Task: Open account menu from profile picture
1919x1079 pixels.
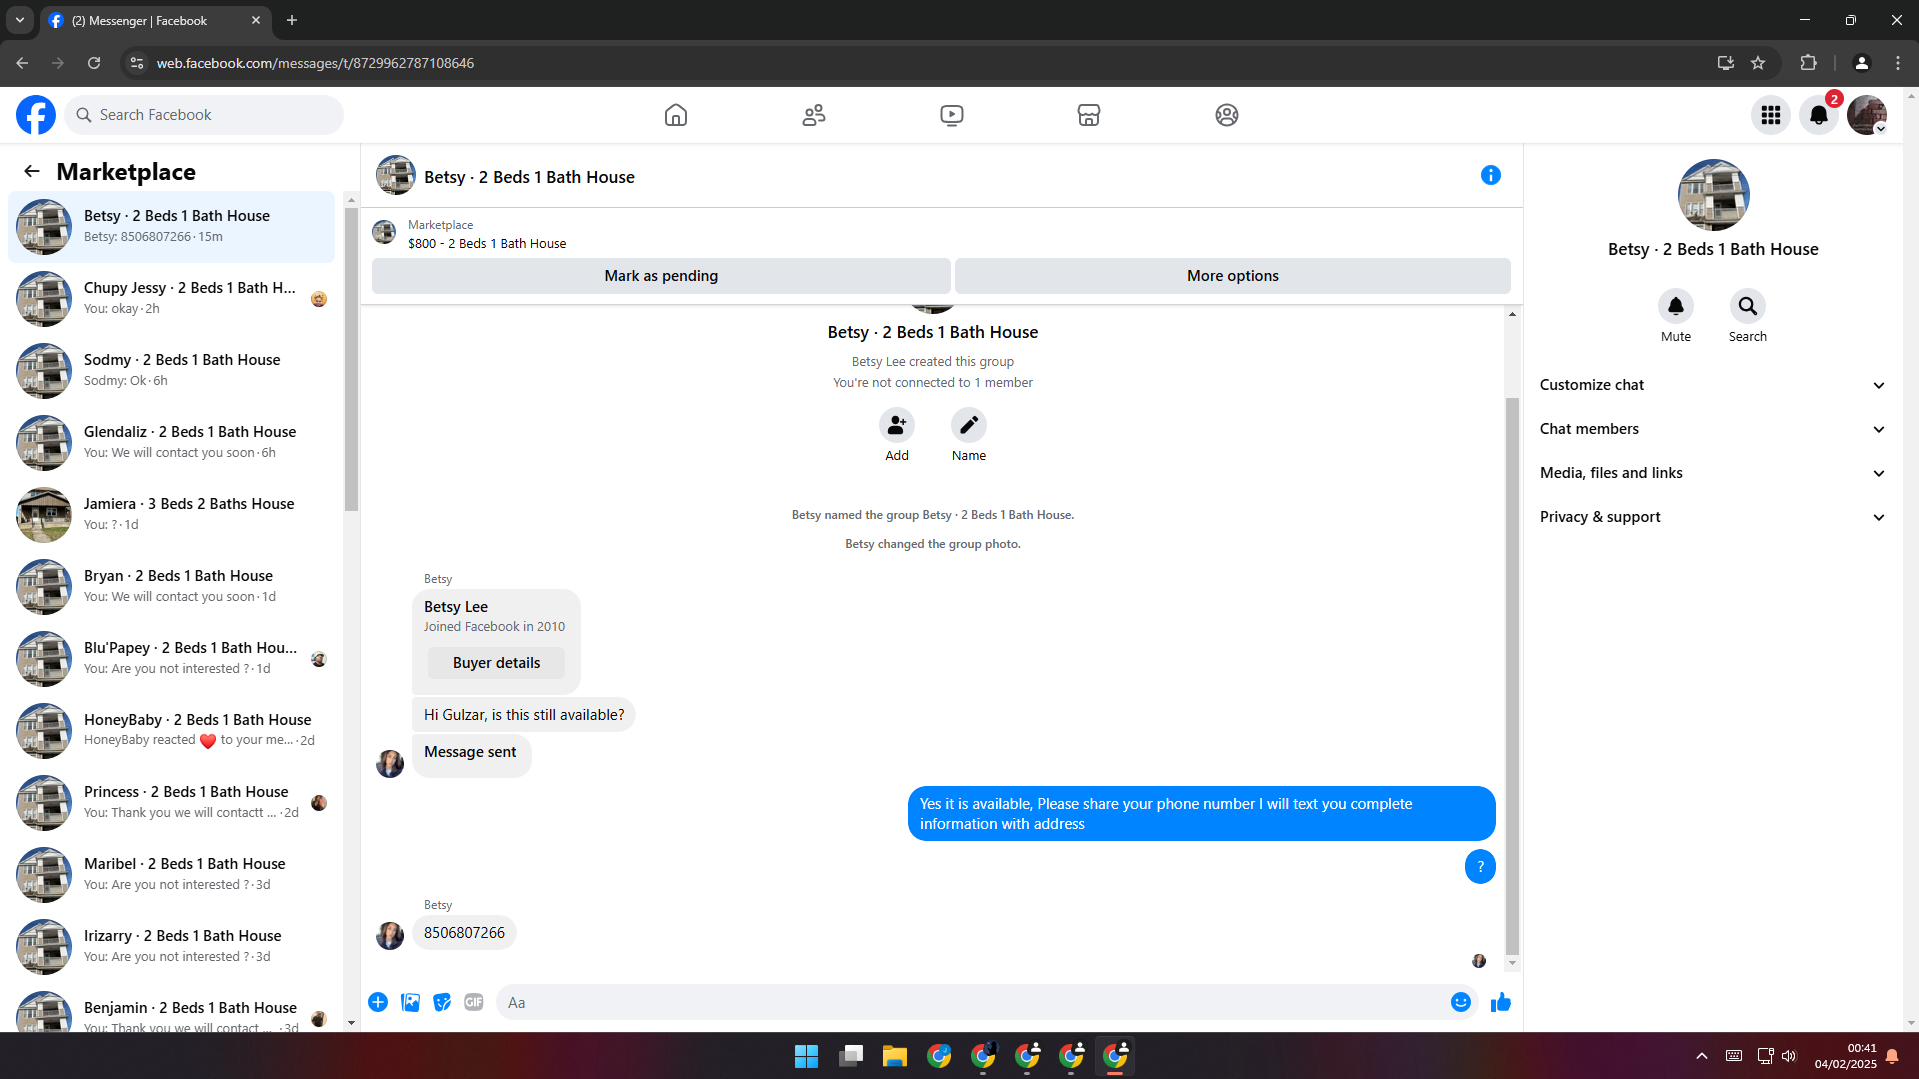Action: (1867, 115)
